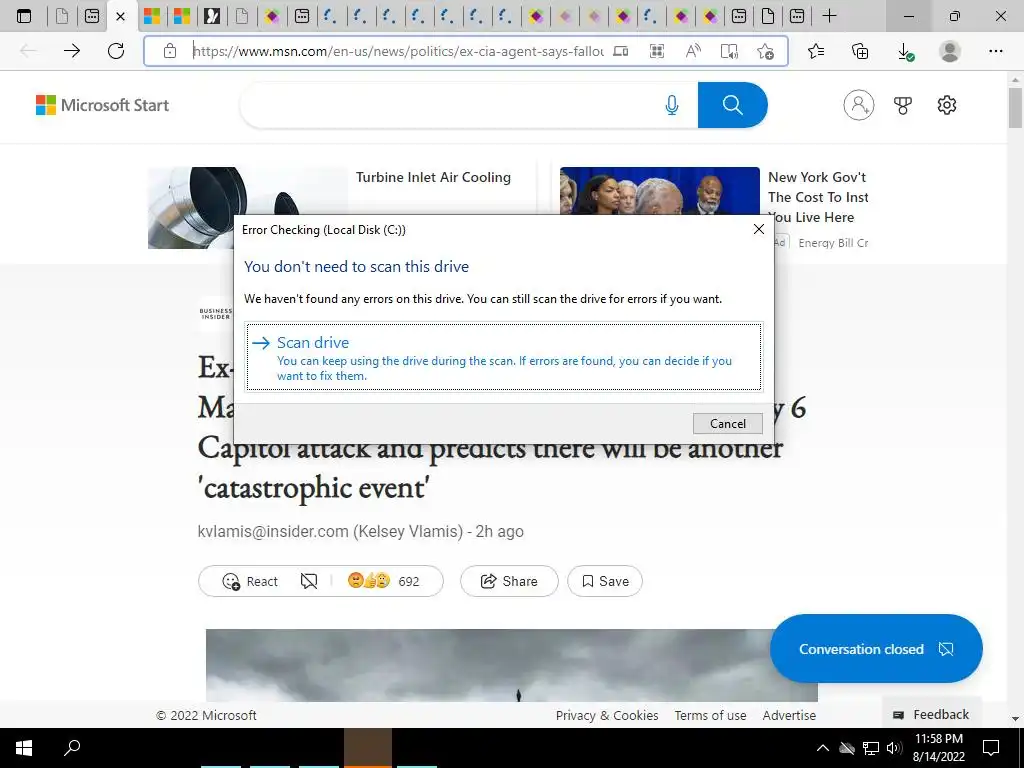The width and height of the screenshot is (1024, 768).
Task: Share the article
Action: (x=509, y=581)
